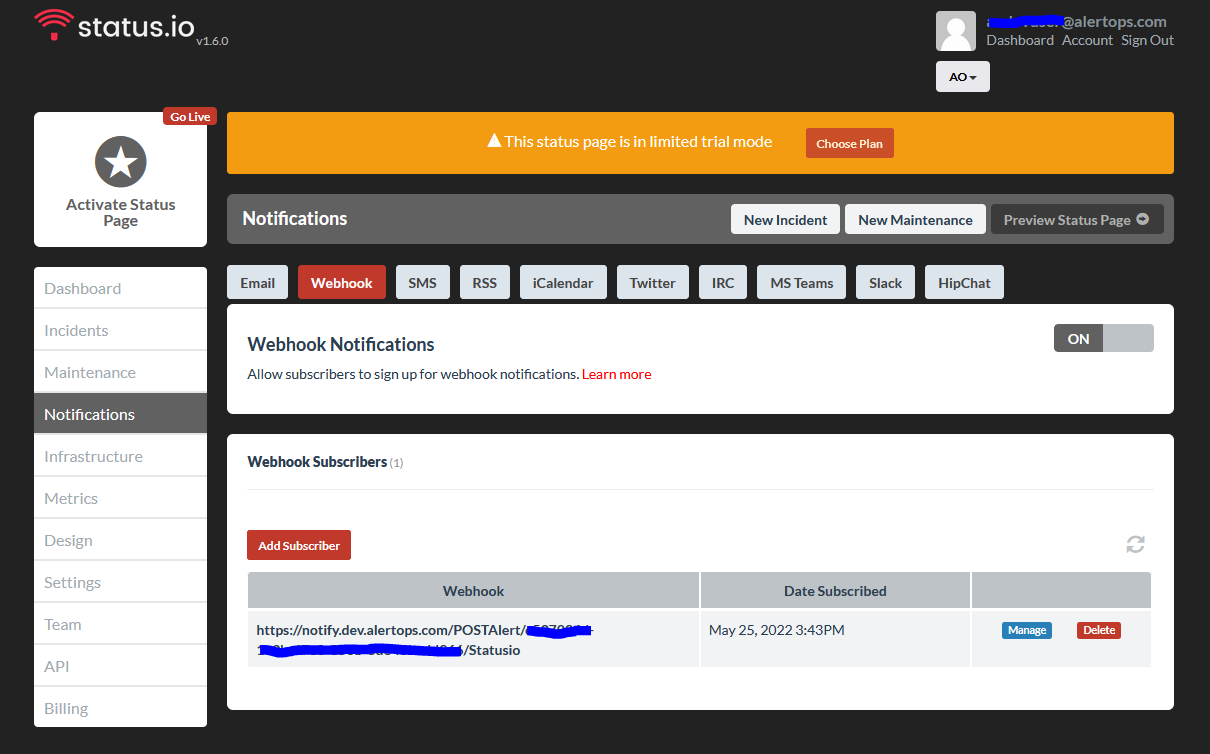Click the Learn more link
1210x754 pixels.
tap(616, 374)
